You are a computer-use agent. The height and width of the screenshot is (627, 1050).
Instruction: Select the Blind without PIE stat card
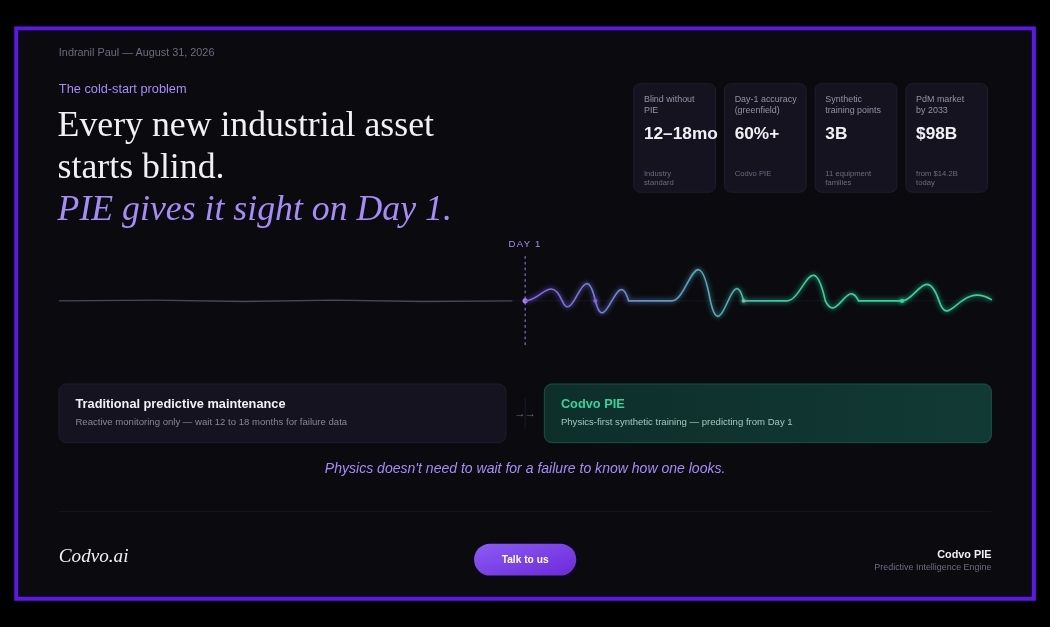674,138
